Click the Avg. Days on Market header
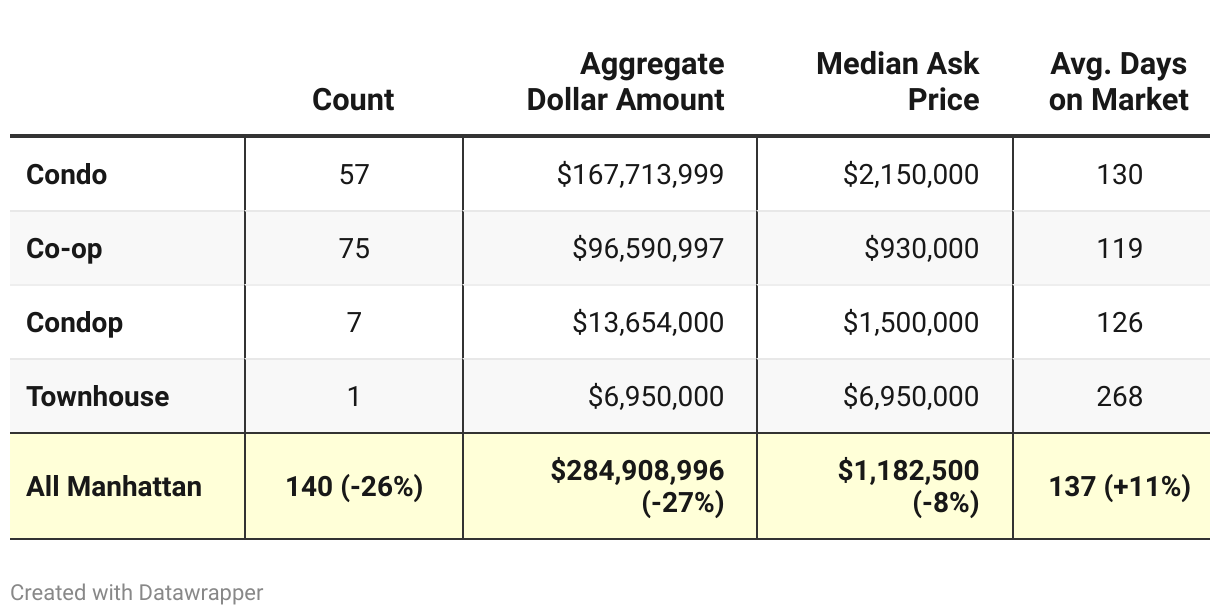Viewport: 1220px width, 616px height. (1118, 82)
